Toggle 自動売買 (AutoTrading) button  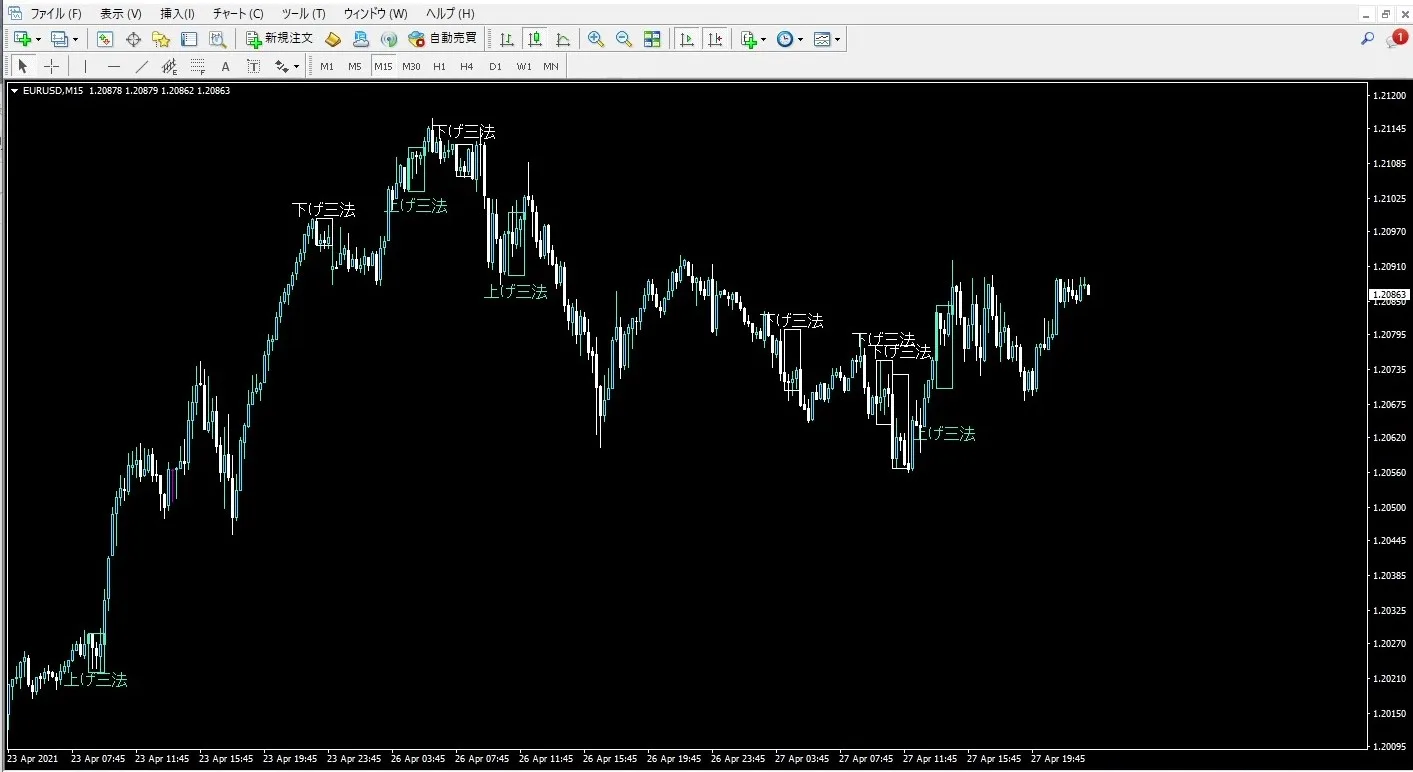point(442,39)
